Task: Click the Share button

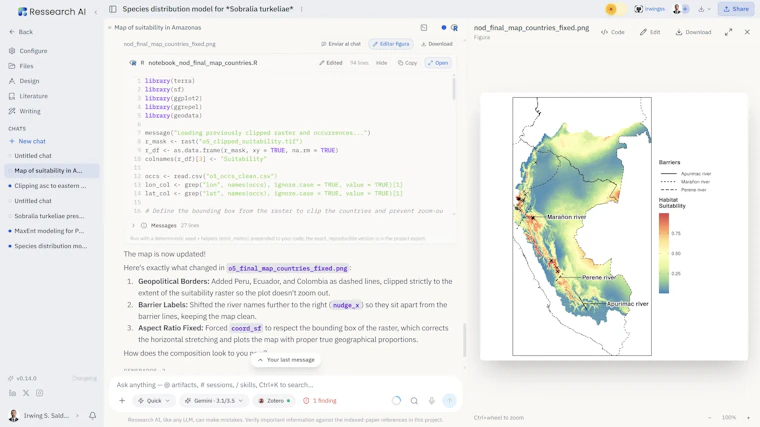Action: (x=736, y=9)
